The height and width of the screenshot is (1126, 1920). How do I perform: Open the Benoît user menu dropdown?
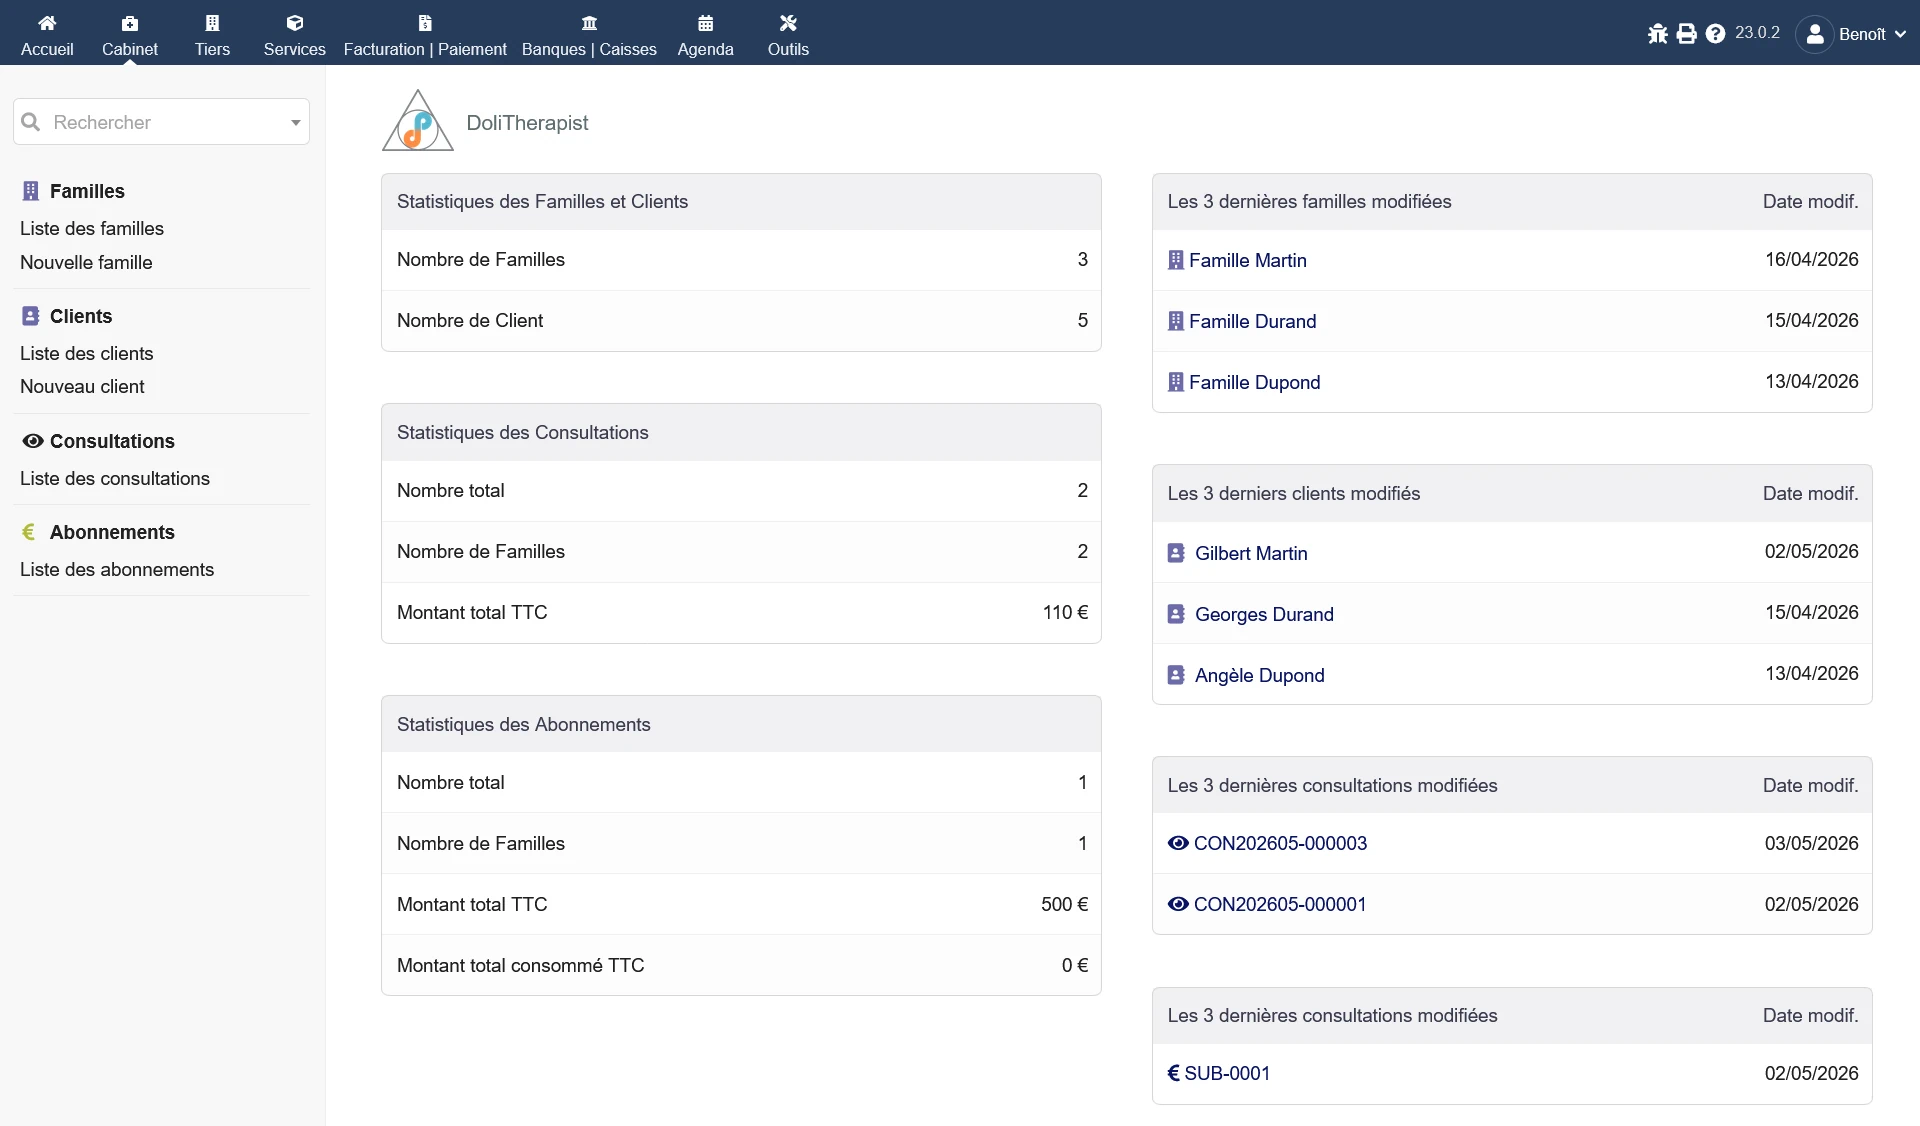(1851, 34)
